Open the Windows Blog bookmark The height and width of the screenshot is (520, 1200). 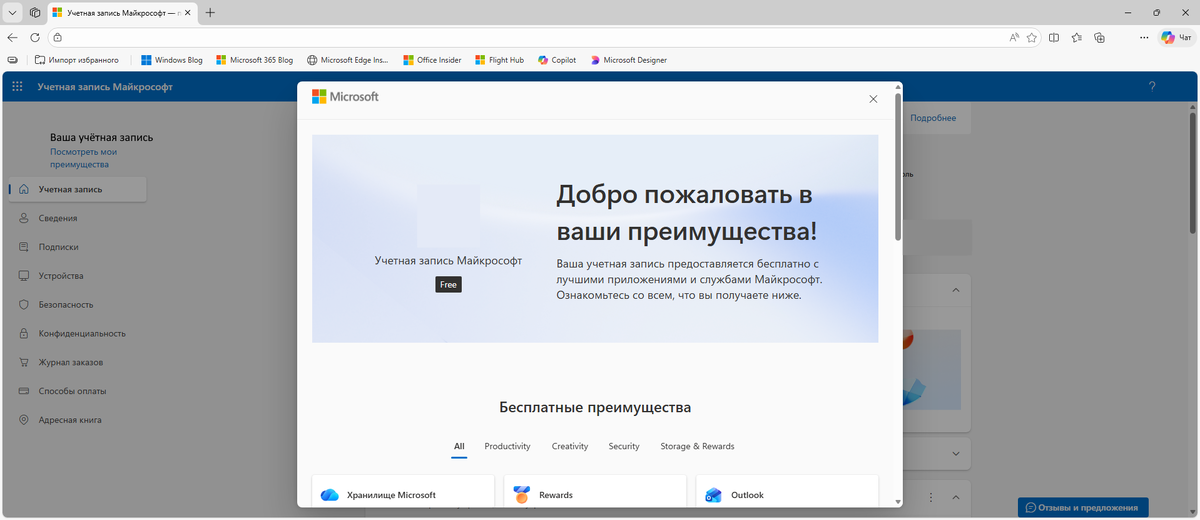(x=172, y=60)
